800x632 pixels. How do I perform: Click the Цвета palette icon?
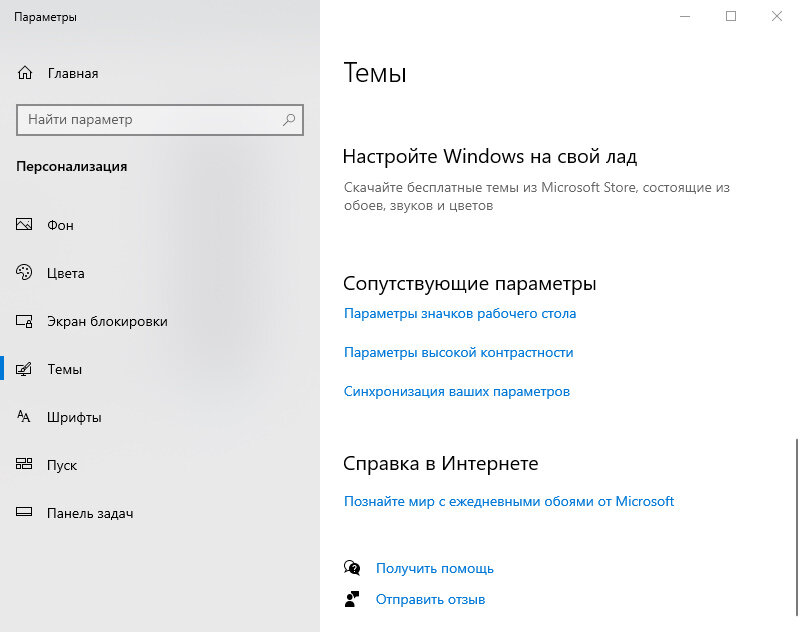point(24,272)
